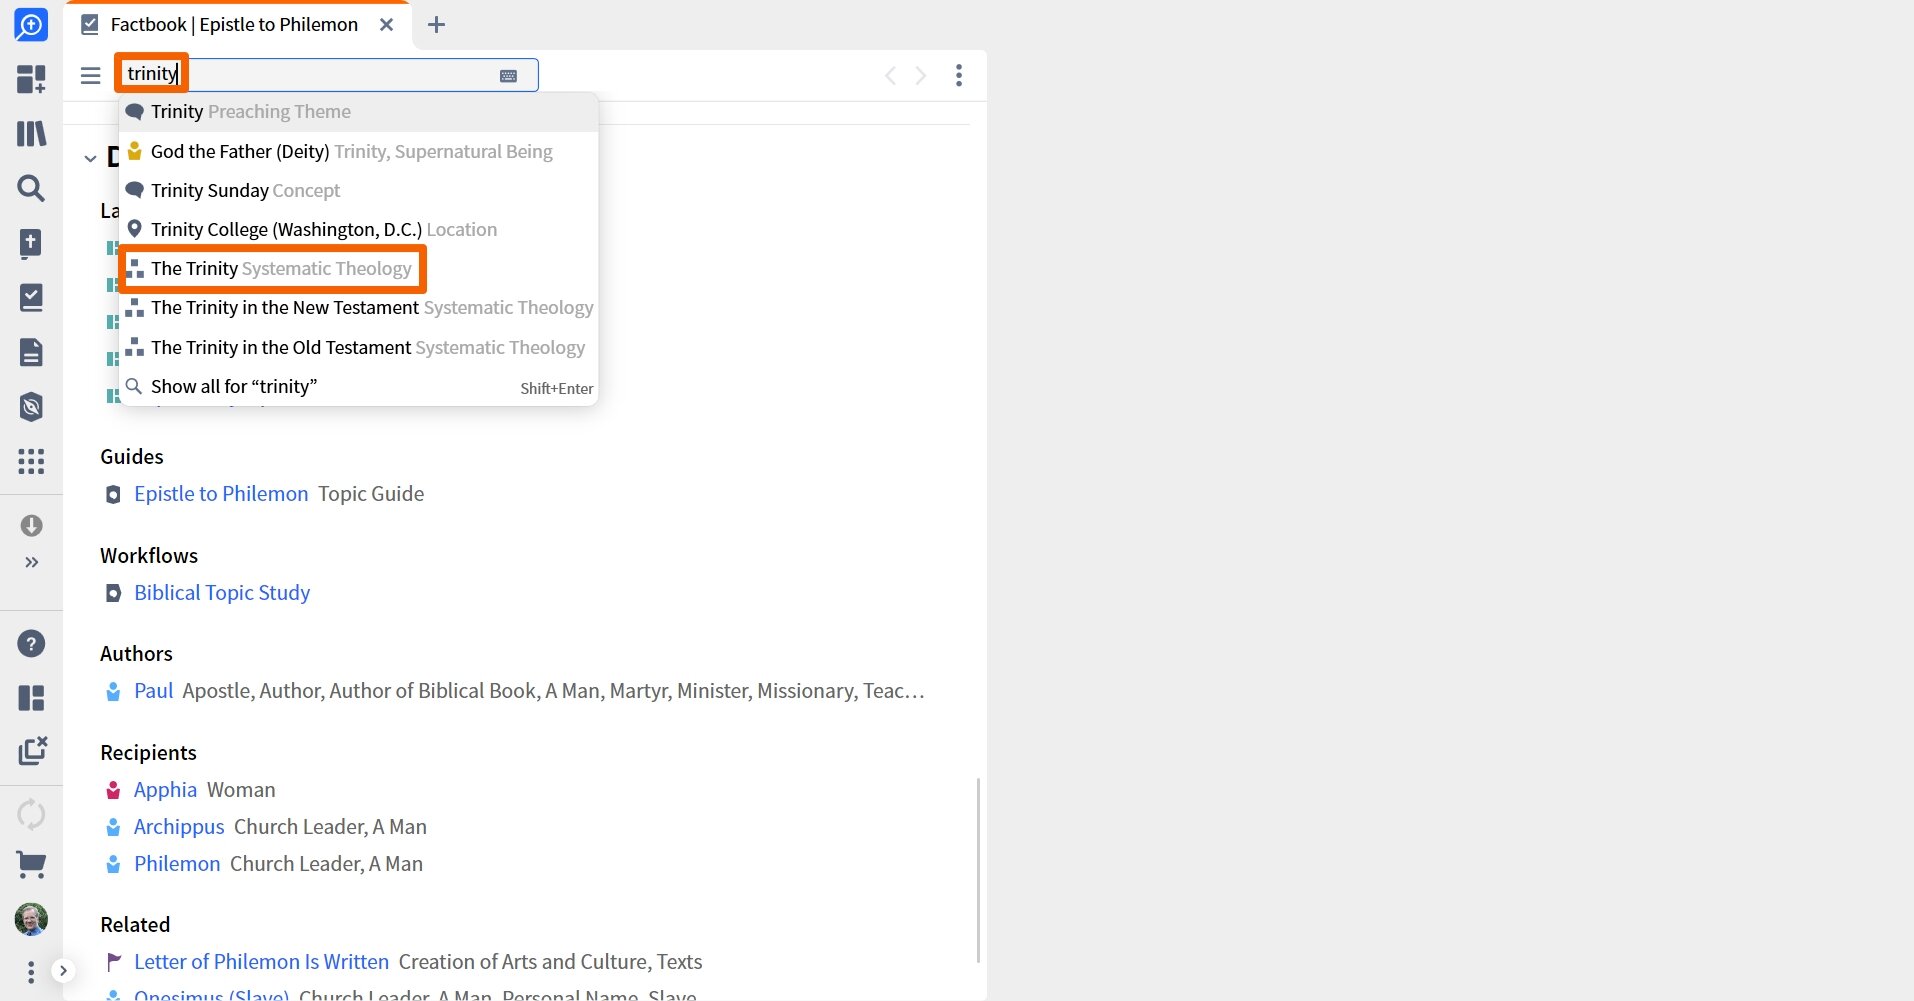1914x1001 pixels.
Task: Open the Guides icon in the sidebar
Action: (x=31, y=406)
